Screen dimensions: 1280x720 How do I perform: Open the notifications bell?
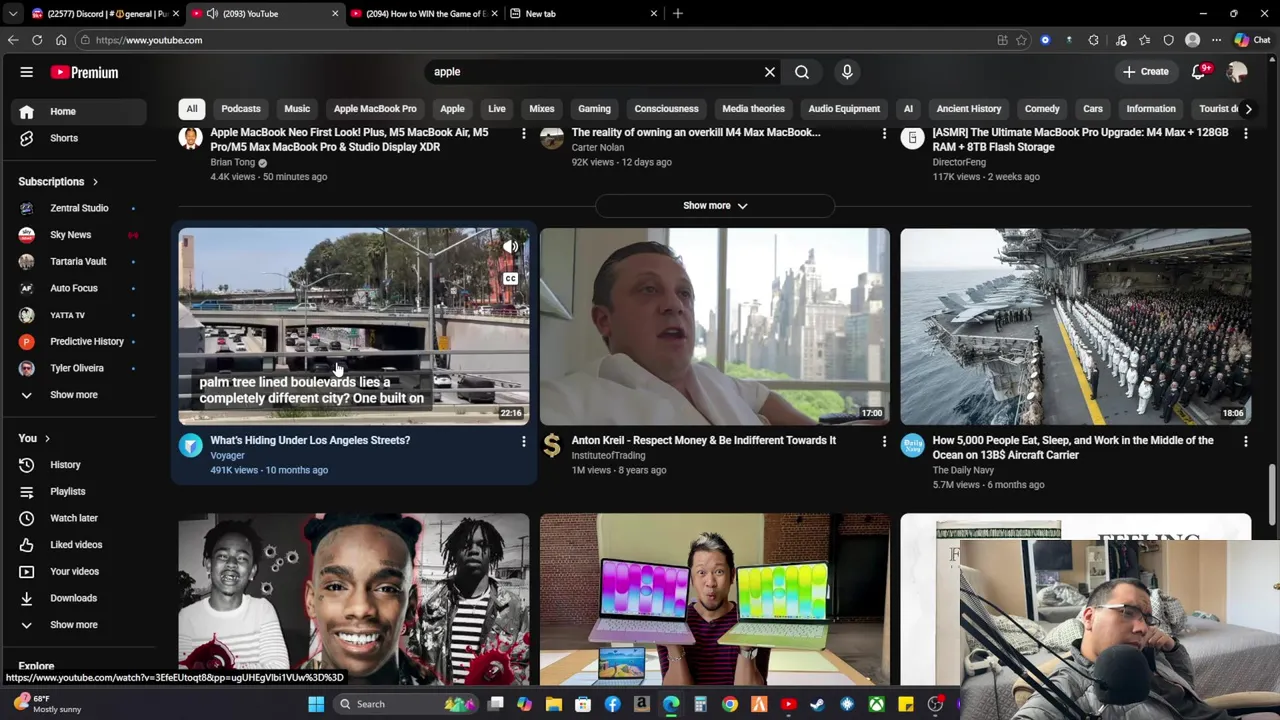pos(1199,72)
